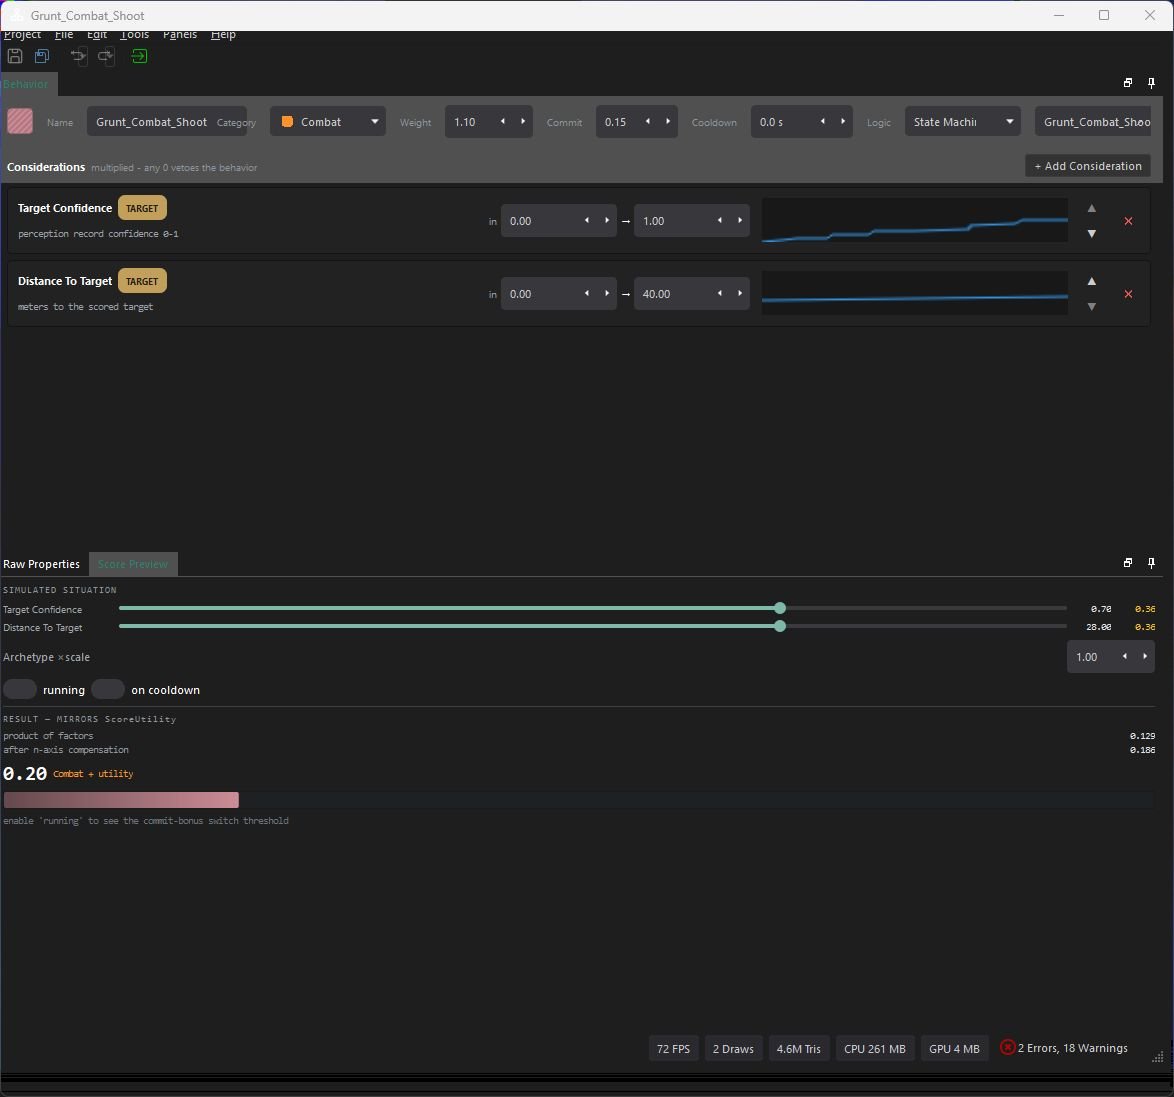Screen dimensions: 1174x1097
Task: Toggle the on cooldown switch
Action: 108,689
